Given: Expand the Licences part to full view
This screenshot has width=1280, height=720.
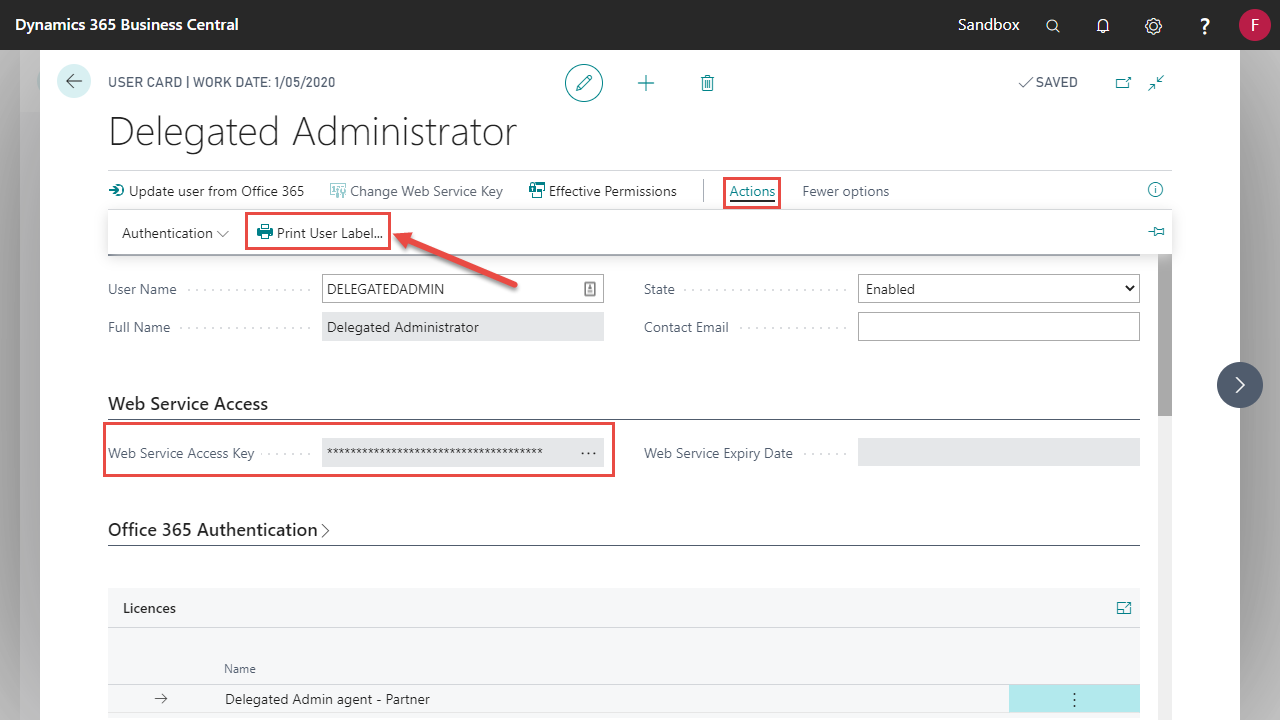Looking at the screenshot, I should pos(1124,608).
